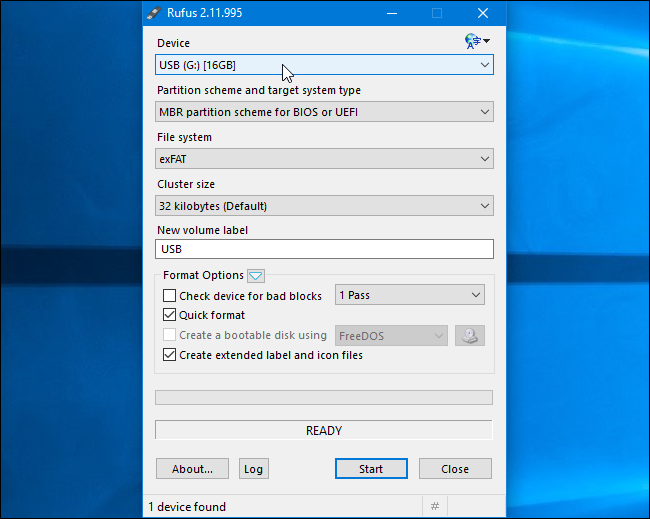
Task: Open the File system dropdown set to exFAT
Action: pyautogui.click(x=324, y=159)
